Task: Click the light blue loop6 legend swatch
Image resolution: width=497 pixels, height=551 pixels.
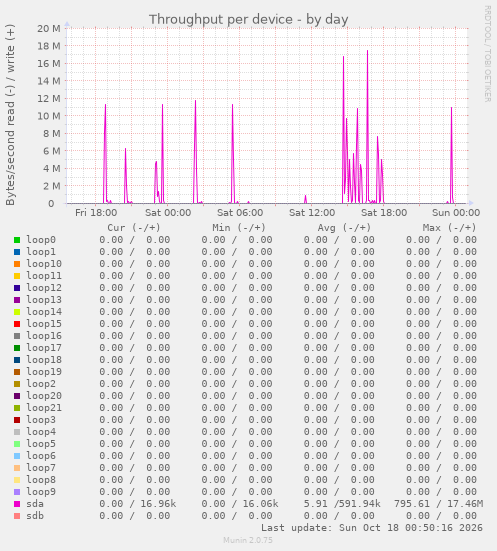Action: coord(17,456)
